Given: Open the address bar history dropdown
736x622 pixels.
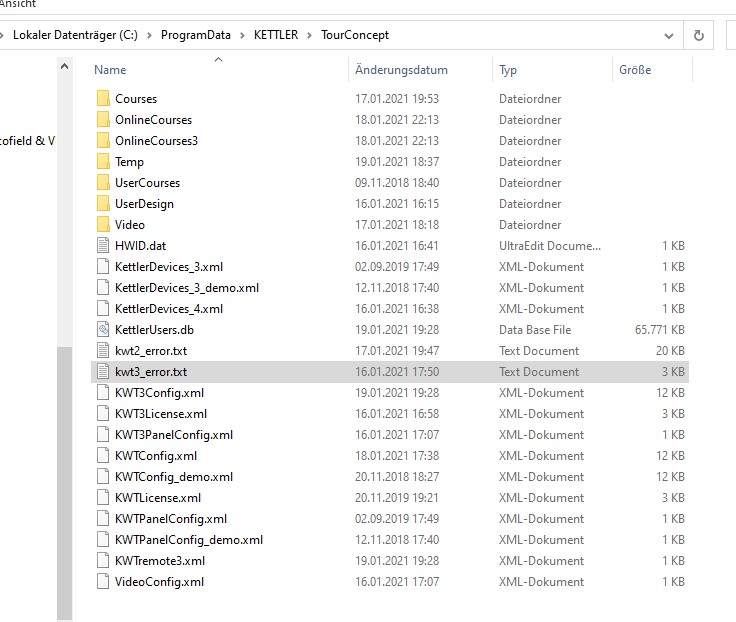Looking at the screenshot, I should pyautogui.click(x=669, y=36).
